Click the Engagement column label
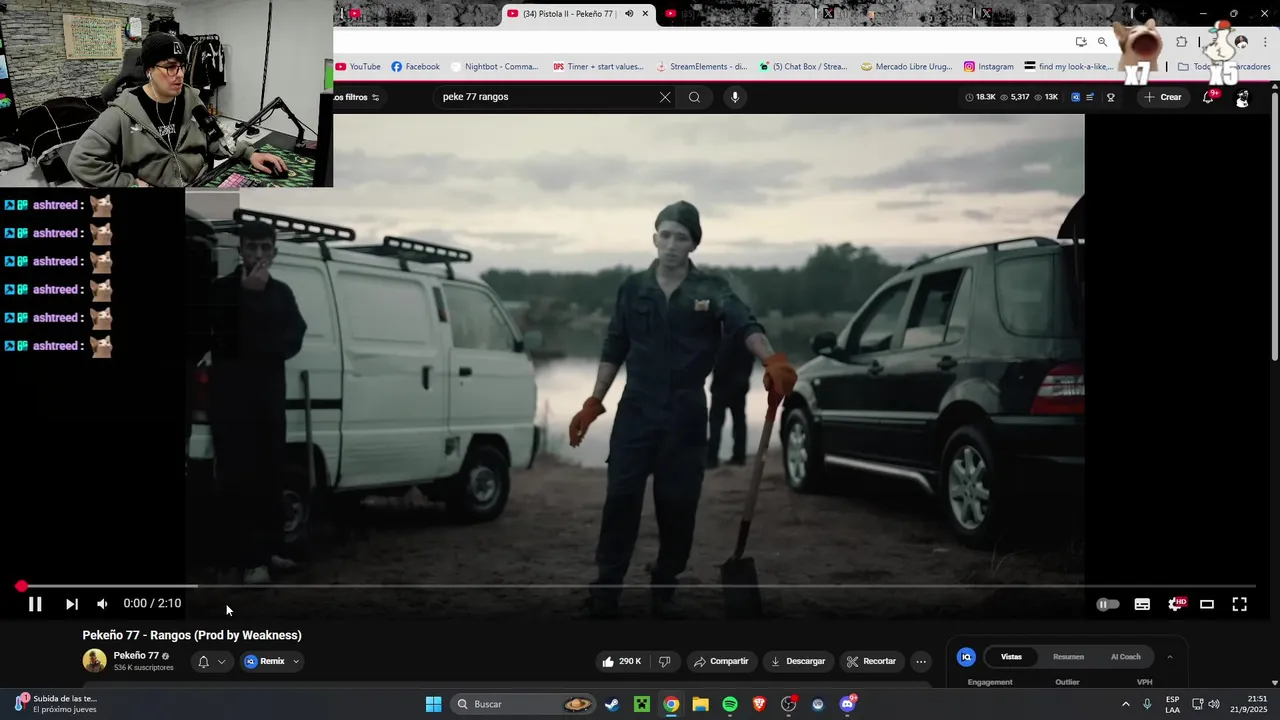Viewport: 1280px width, 720px height. tap(990, 682)
